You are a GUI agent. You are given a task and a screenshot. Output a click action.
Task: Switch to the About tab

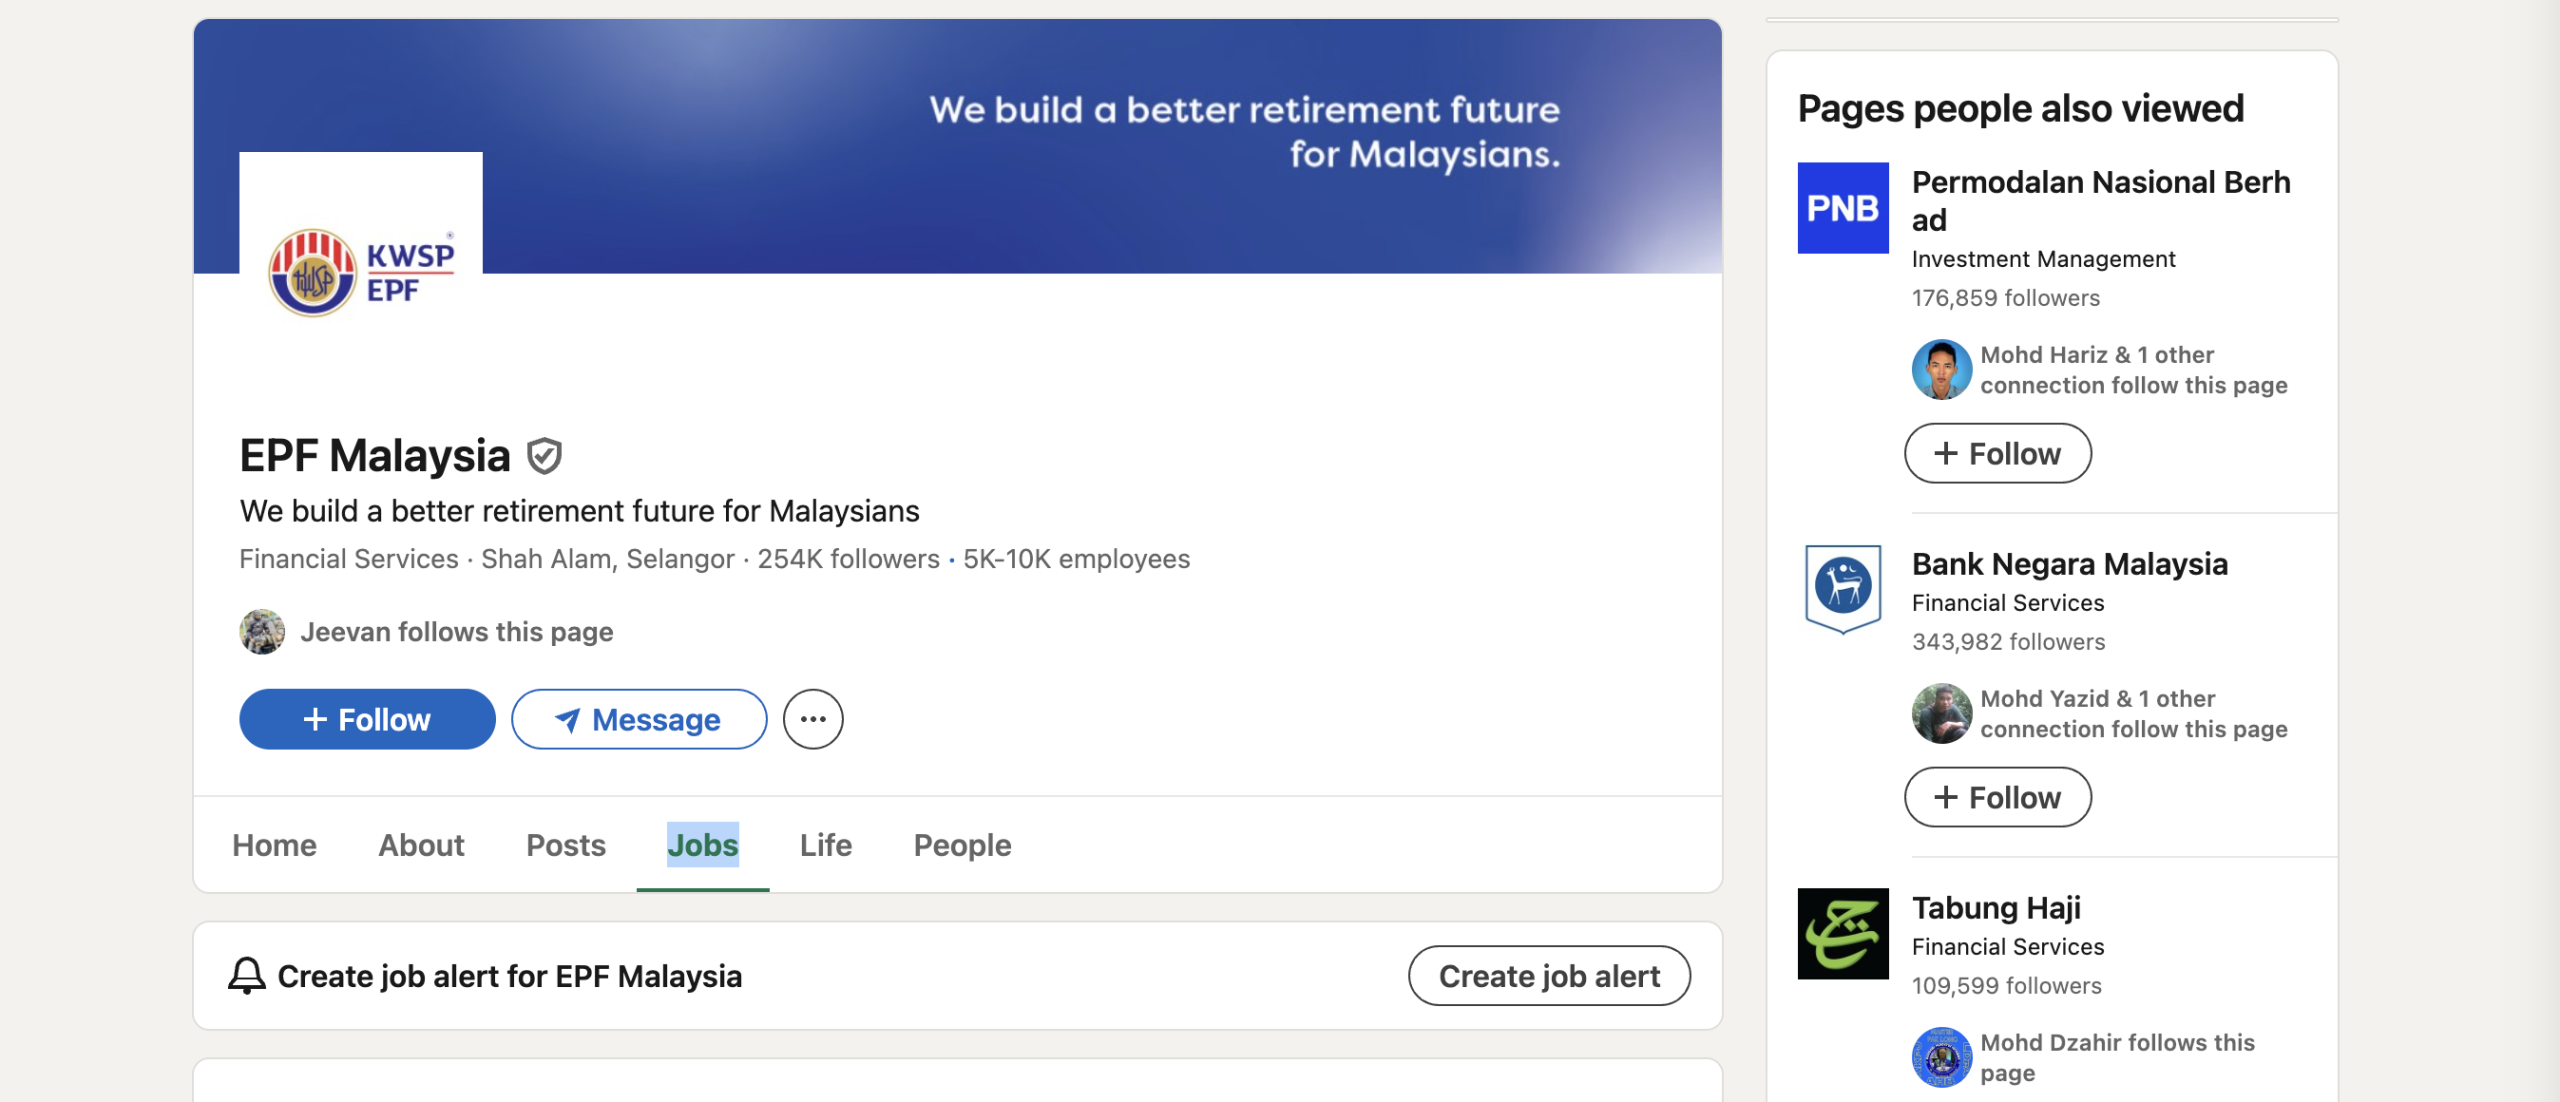pos(421,846)
